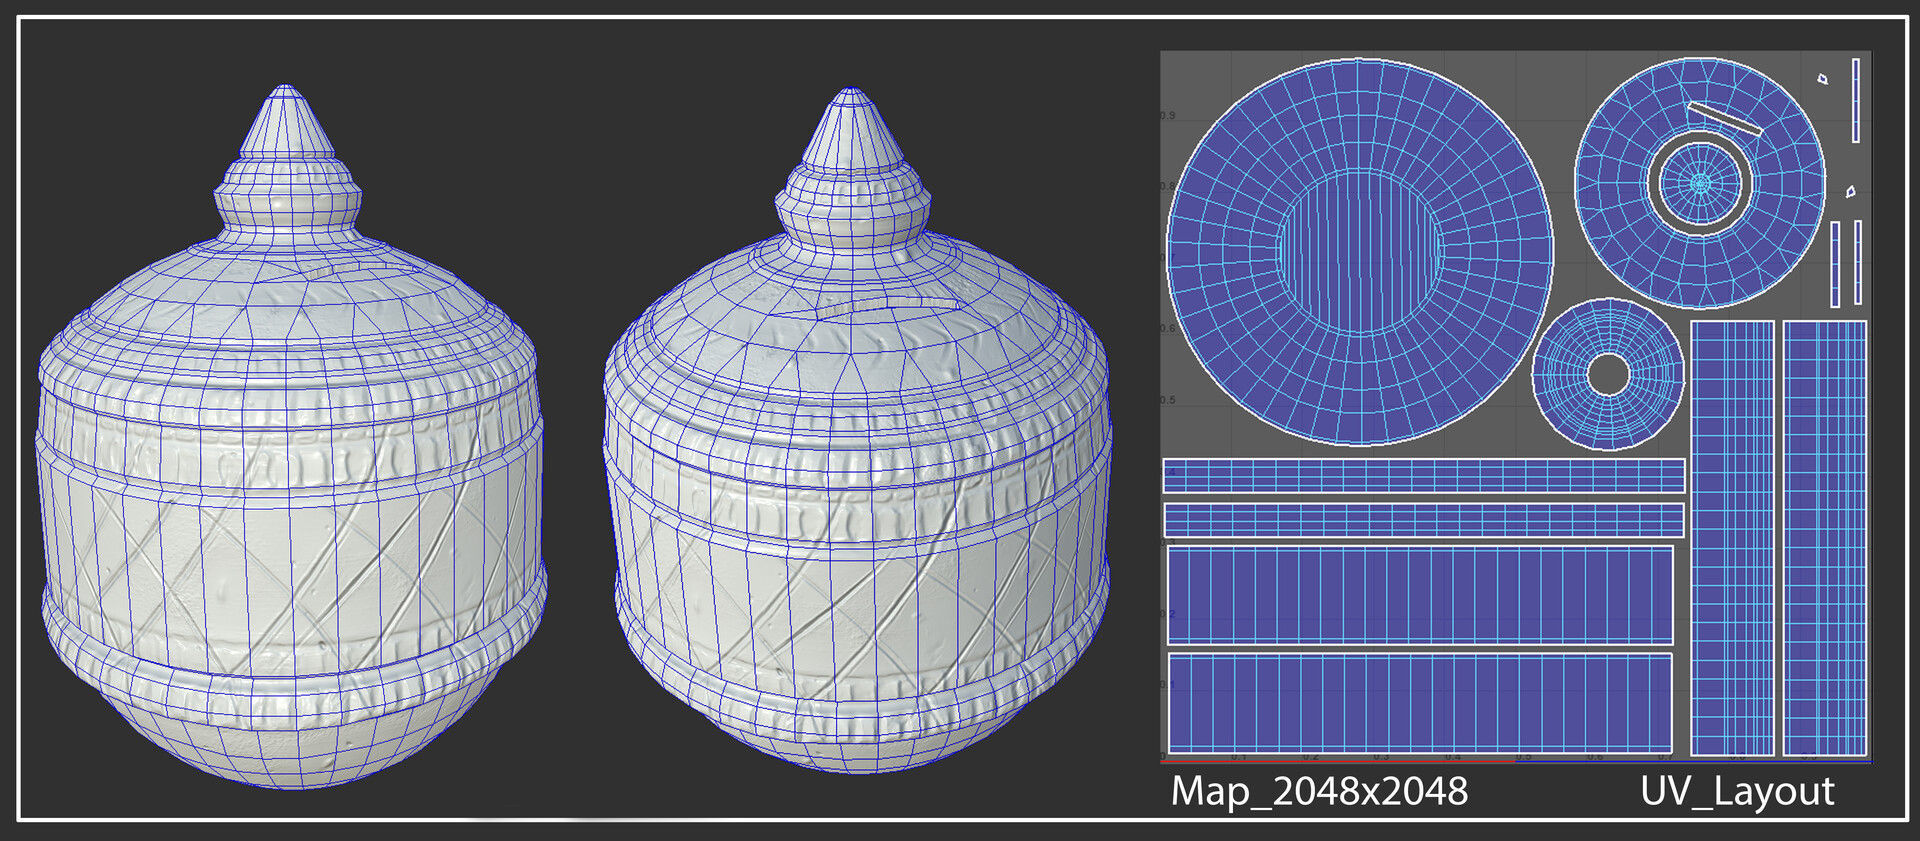1920x841 pixels.
Task: Click the Map_2048x2048 caption text
Action: point(1318,792)
